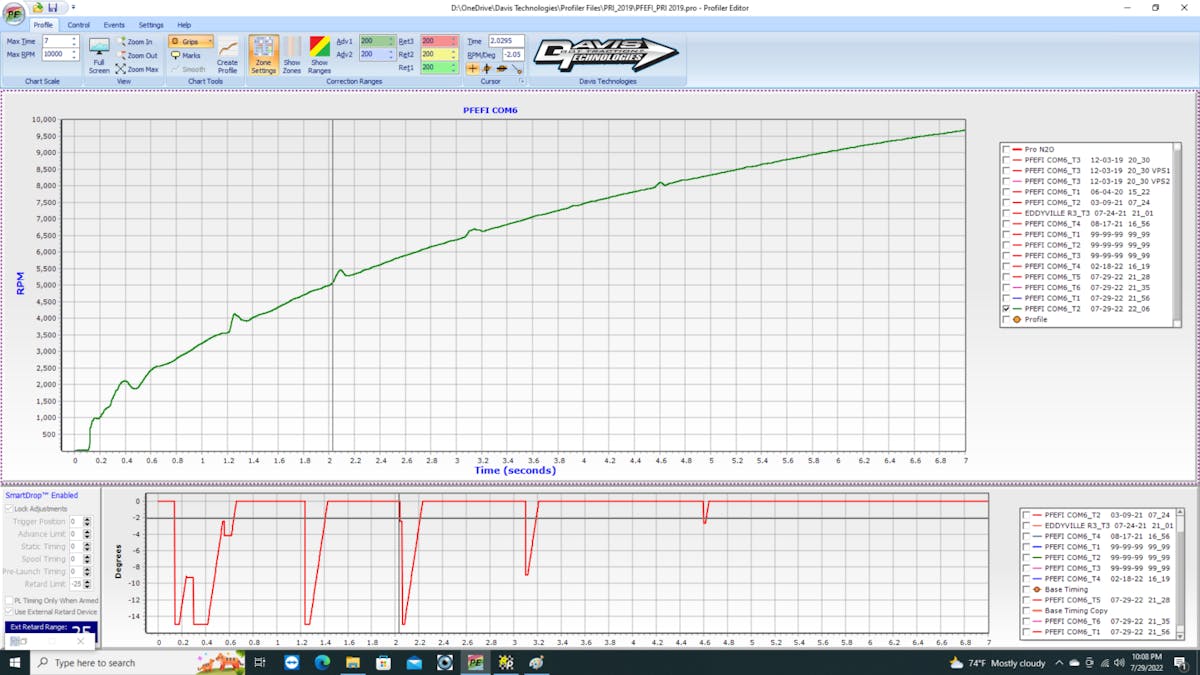Uncheck PFEFI COM6_T2 07-29-22 22_06 trace

click(1006, 309)
